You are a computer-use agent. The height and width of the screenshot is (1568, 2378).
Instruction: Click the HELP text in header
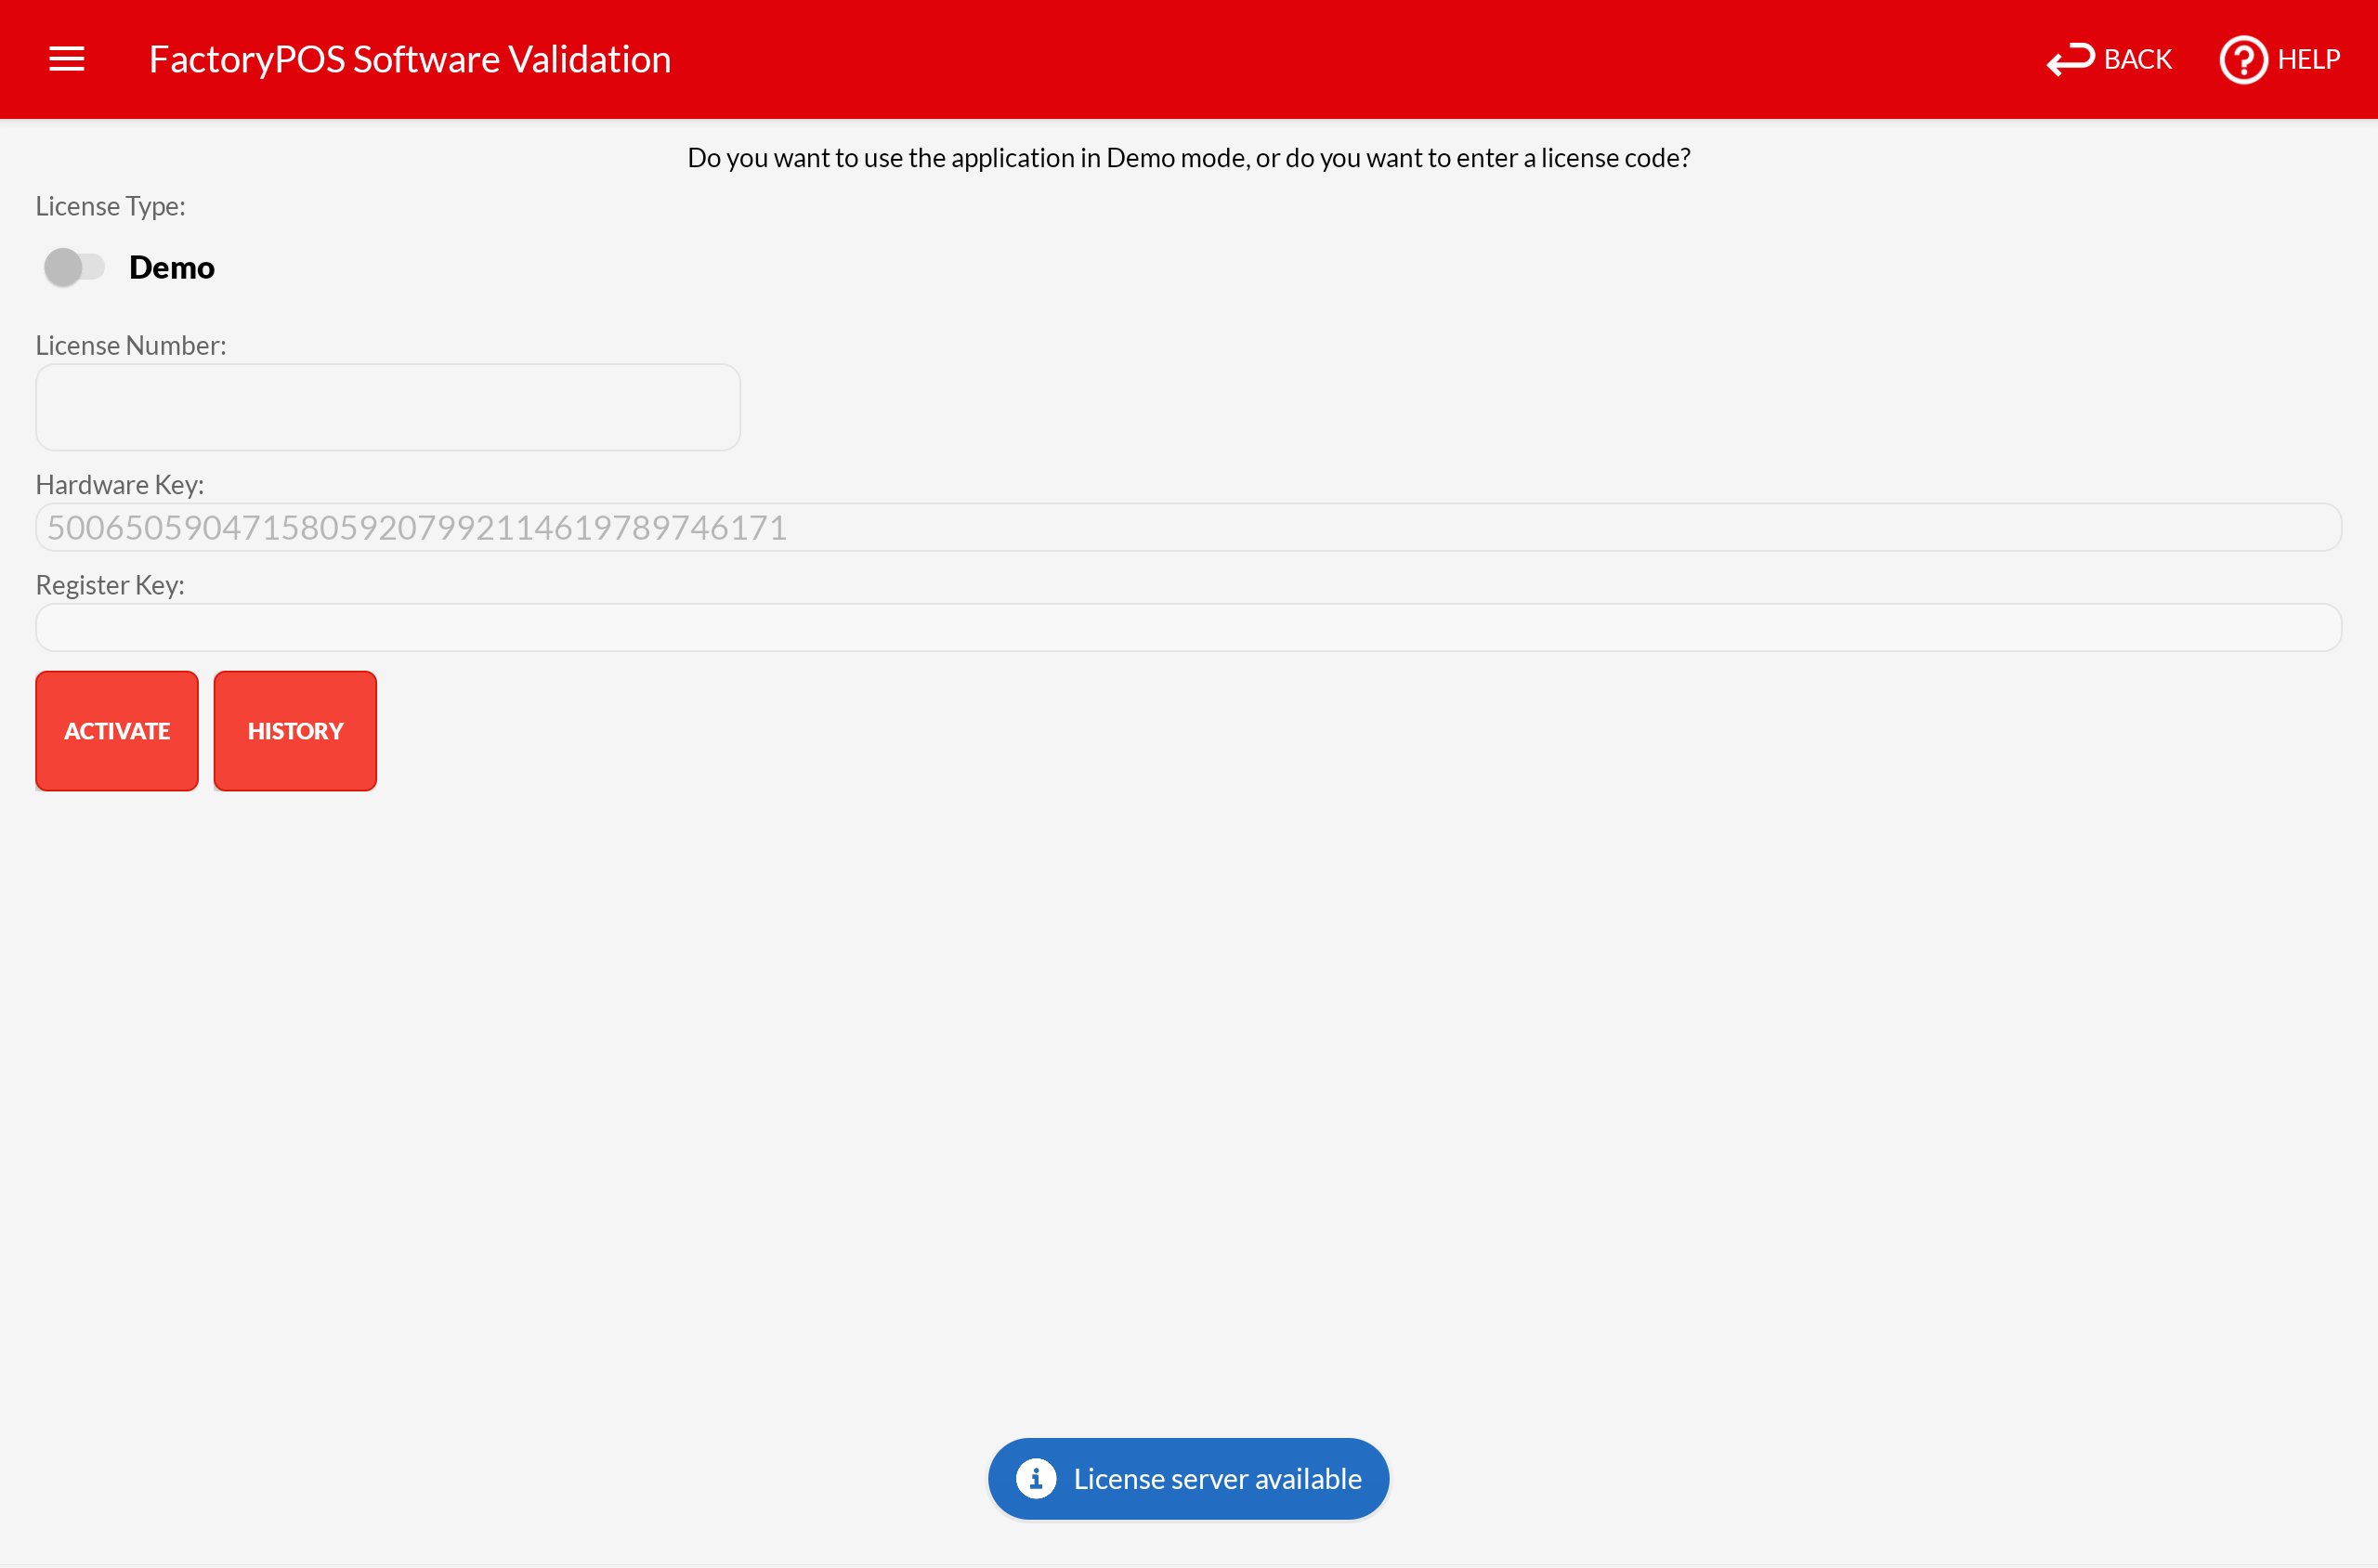tap(2308, 59)
